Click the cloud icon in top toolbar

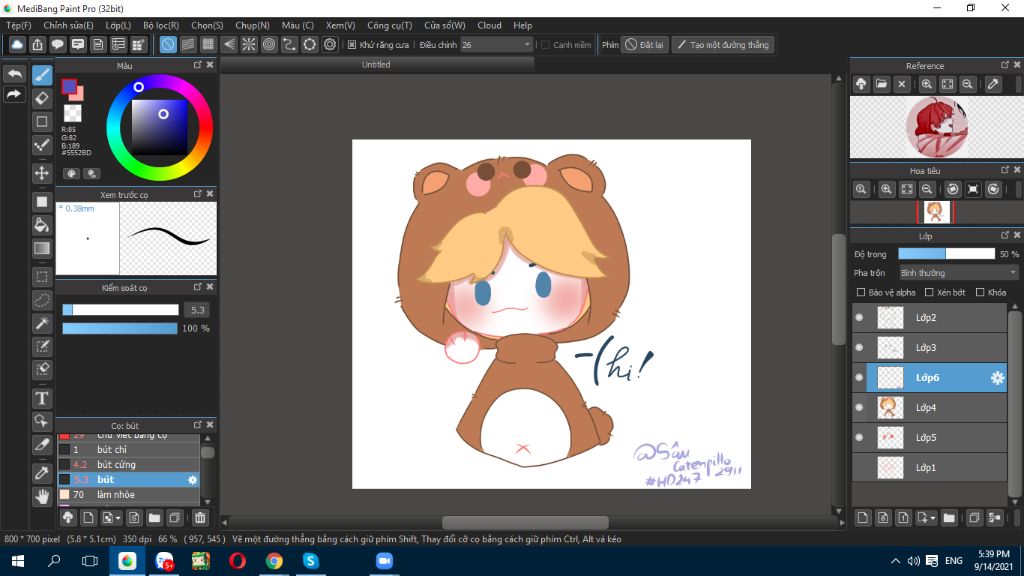click(17, 44)
